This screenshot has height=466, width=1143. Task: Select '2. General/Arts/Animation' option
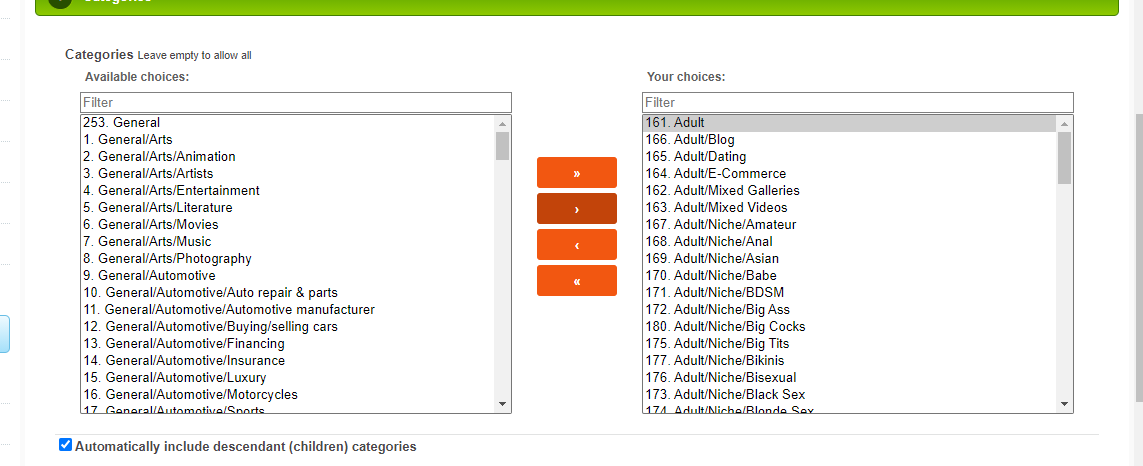[288, 156]
